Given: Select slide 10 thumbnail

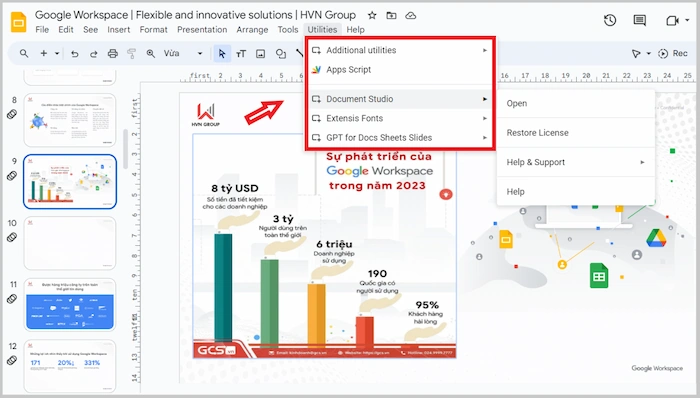Looking at the screenshot, I should pyautogui.click(x=70, y=243).
